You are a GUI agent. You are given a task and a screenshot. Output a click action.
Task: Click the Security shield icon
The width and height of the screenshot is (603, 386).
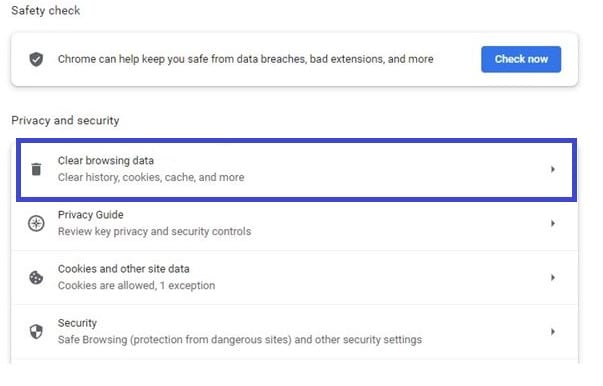click(x=36, y=332)
